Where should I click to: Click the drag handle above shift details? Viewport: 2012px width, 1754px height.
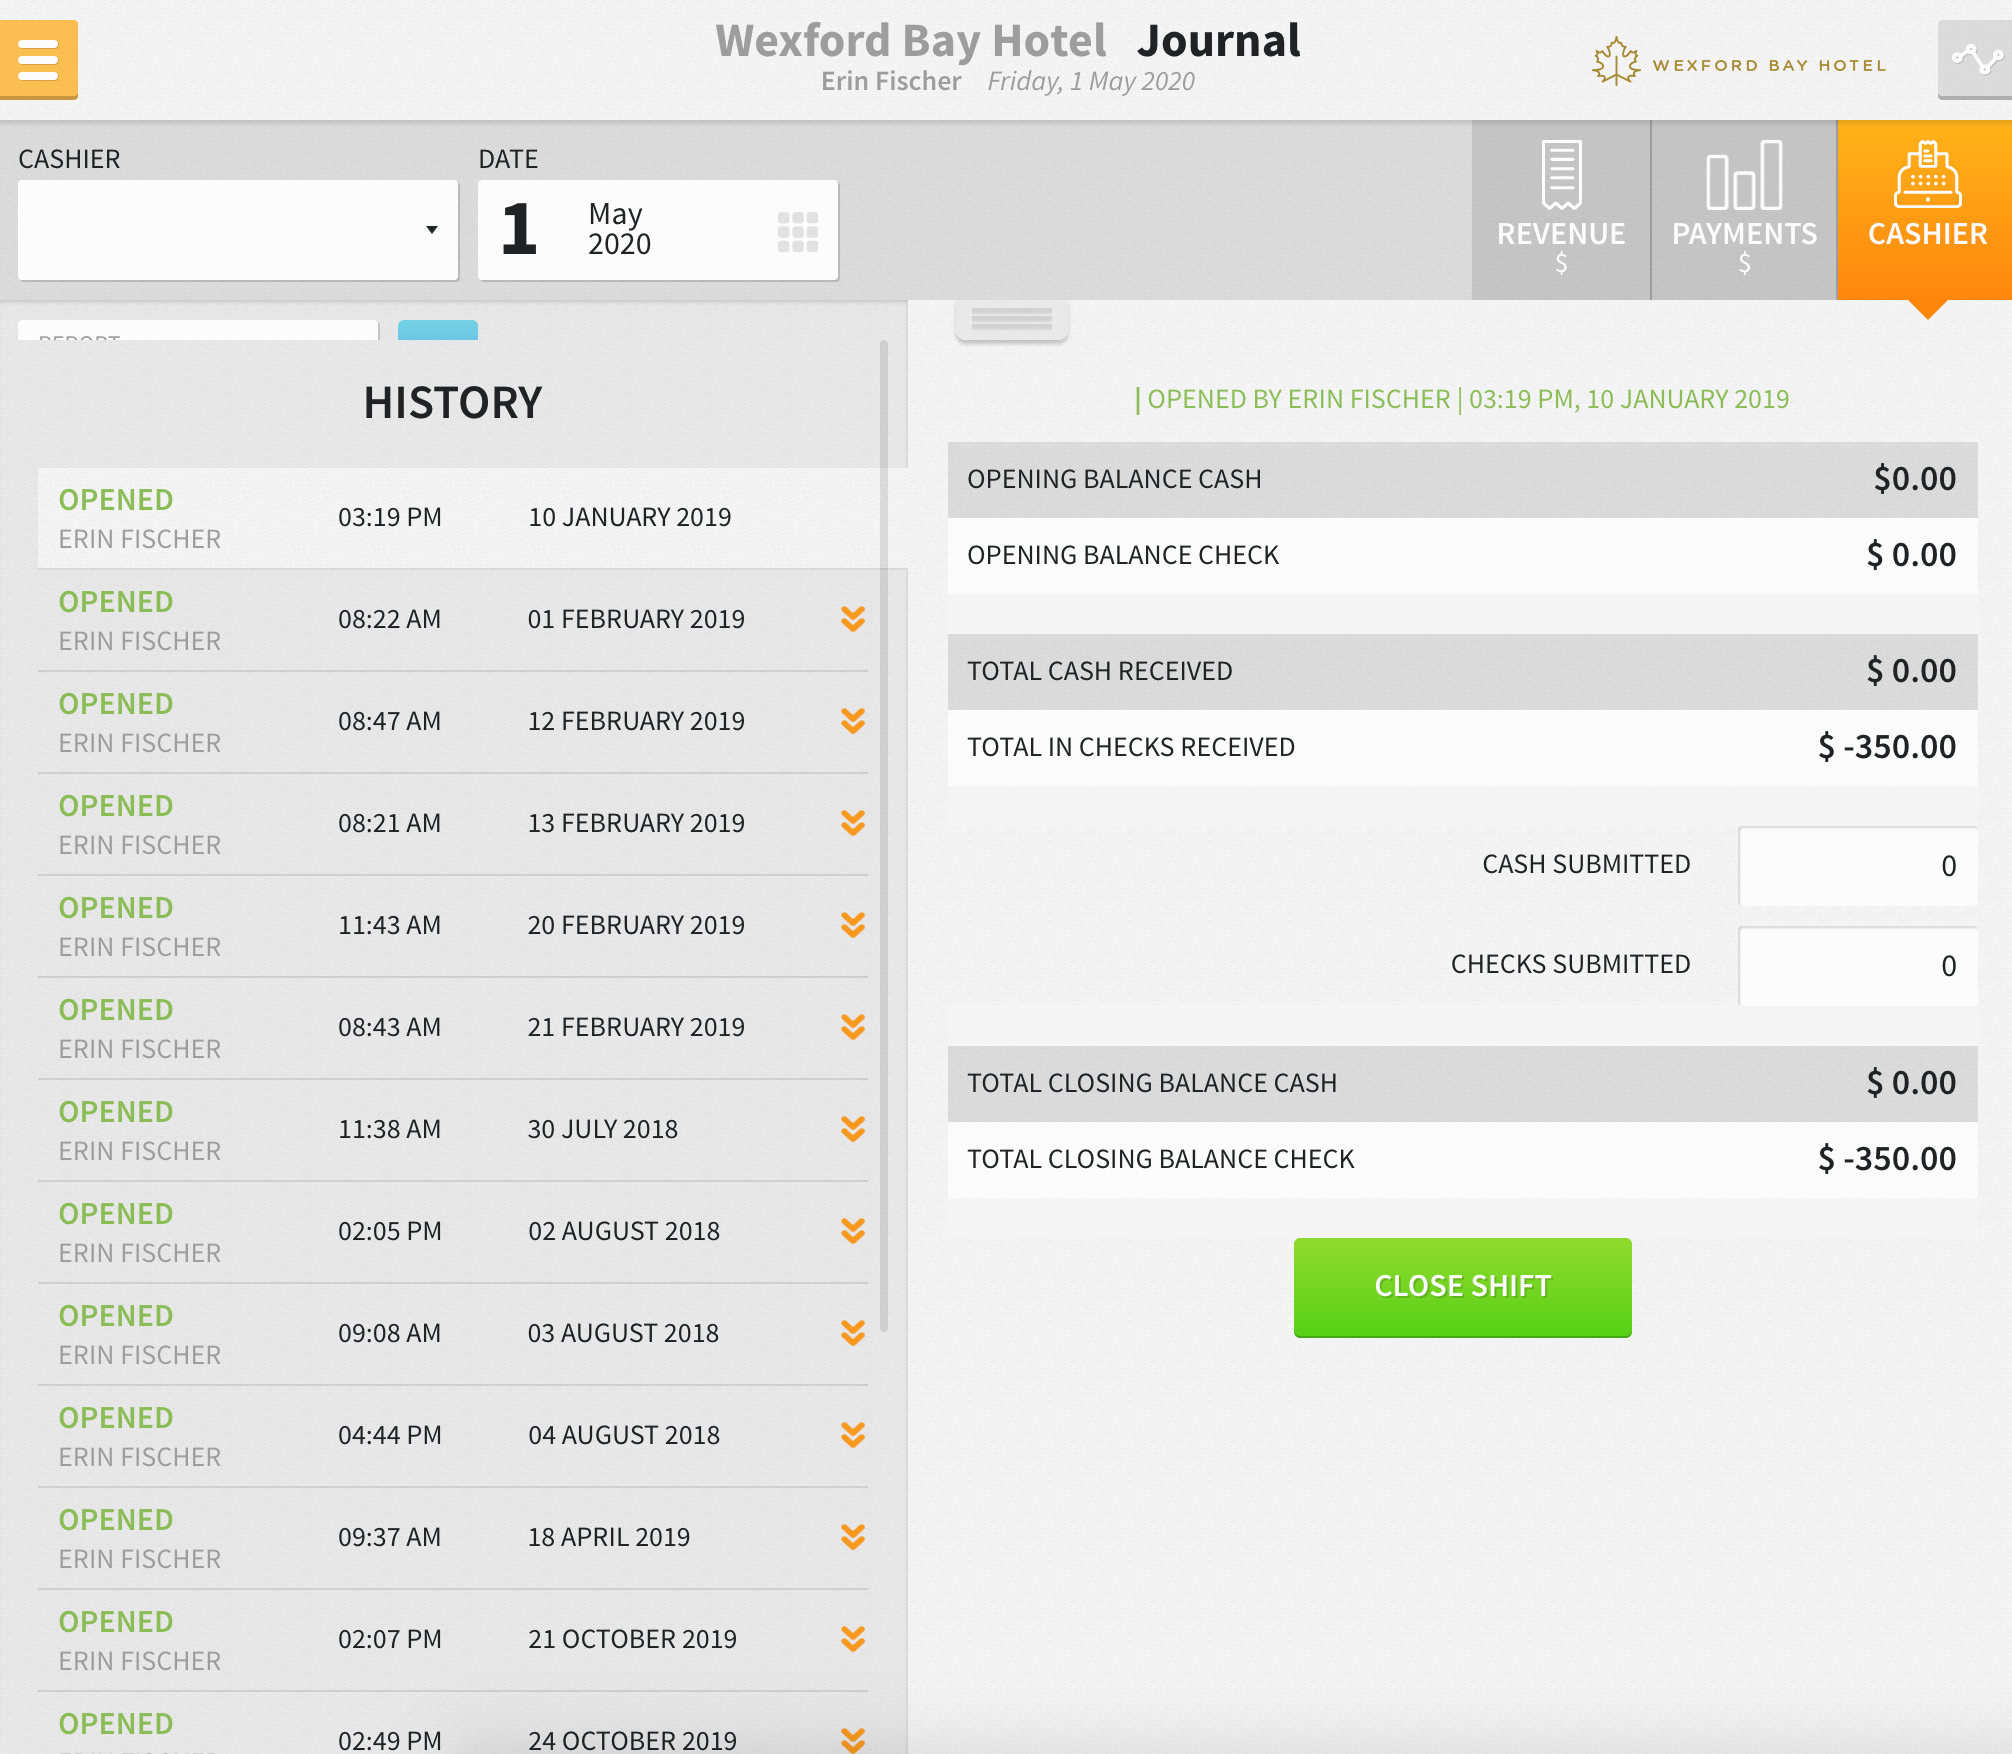[1011, 320]
